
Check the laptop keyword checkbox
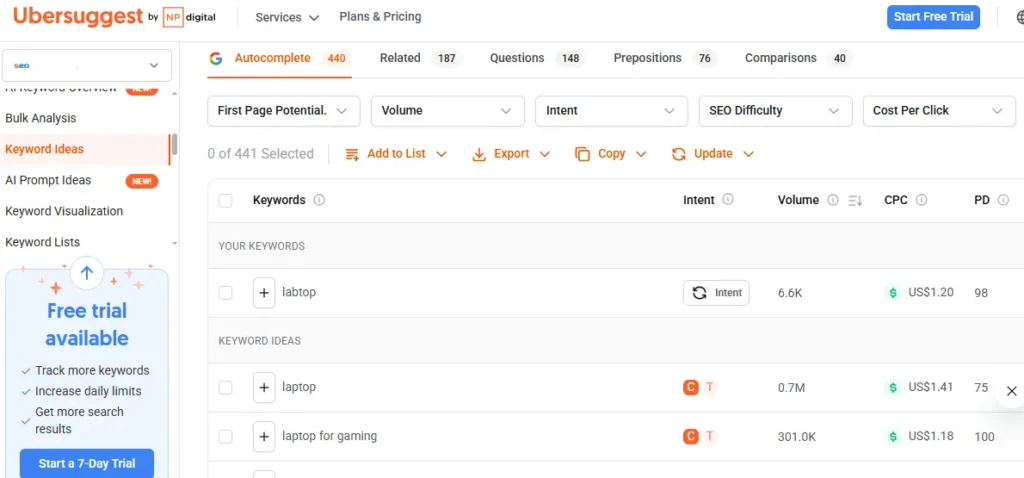tap(225, 388)
